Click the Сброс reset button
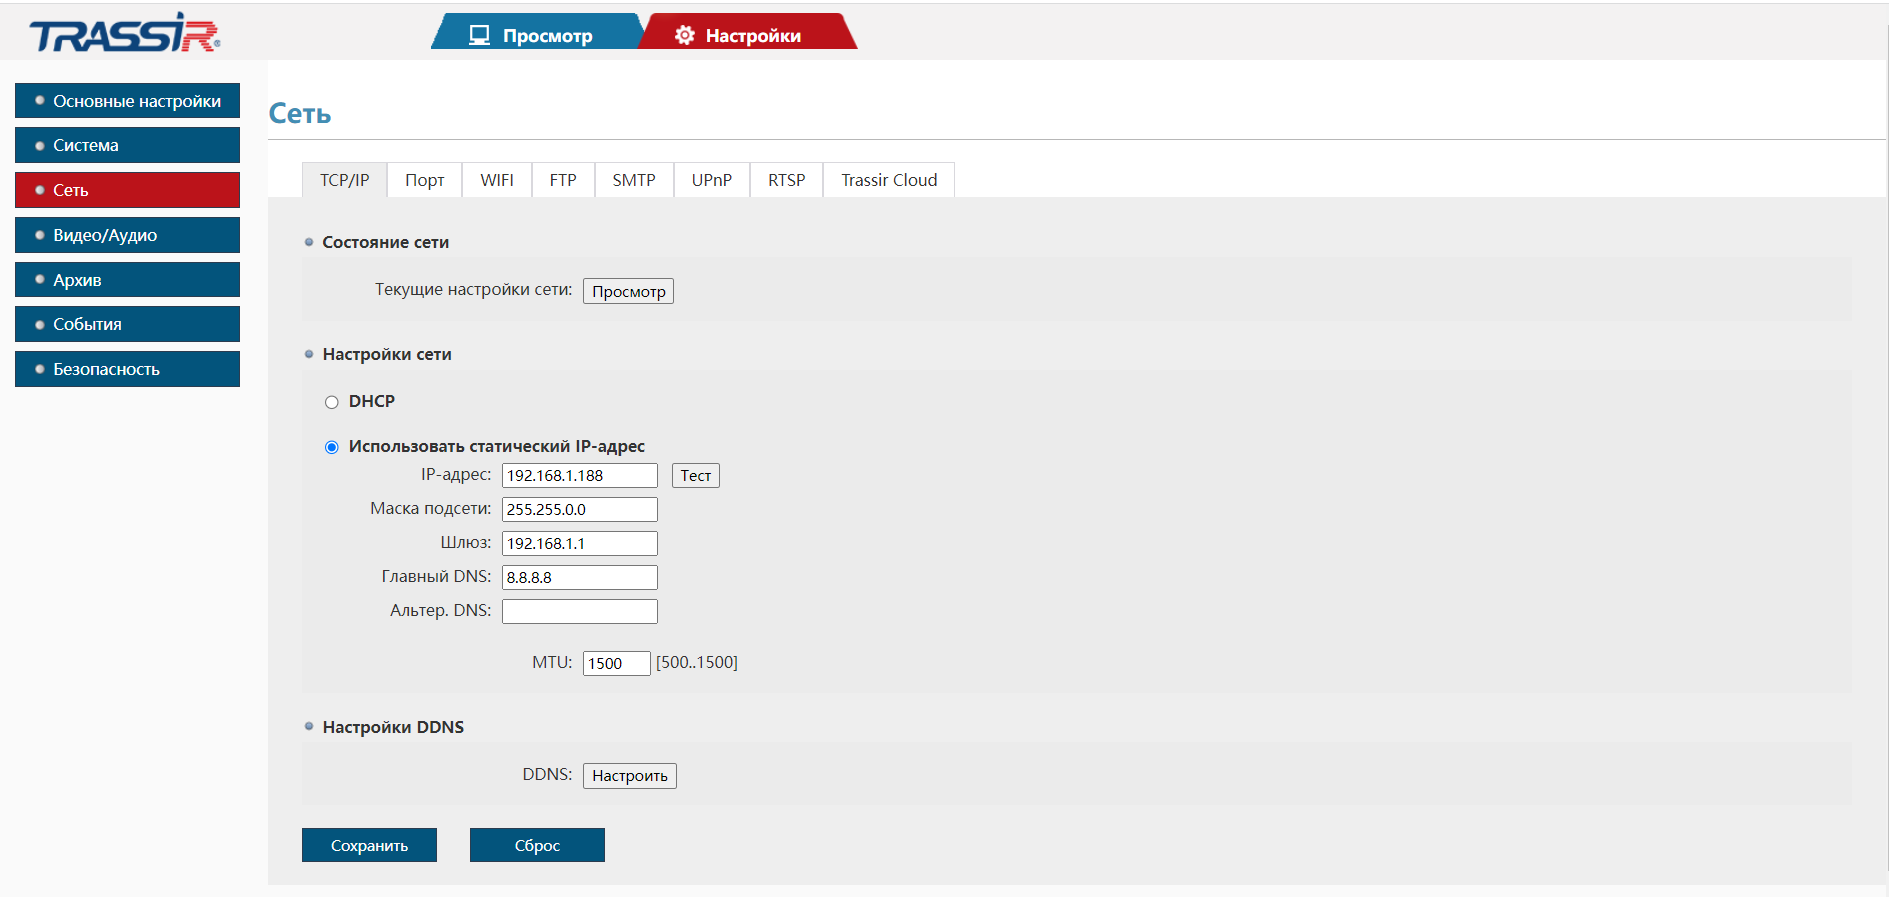 537,845
